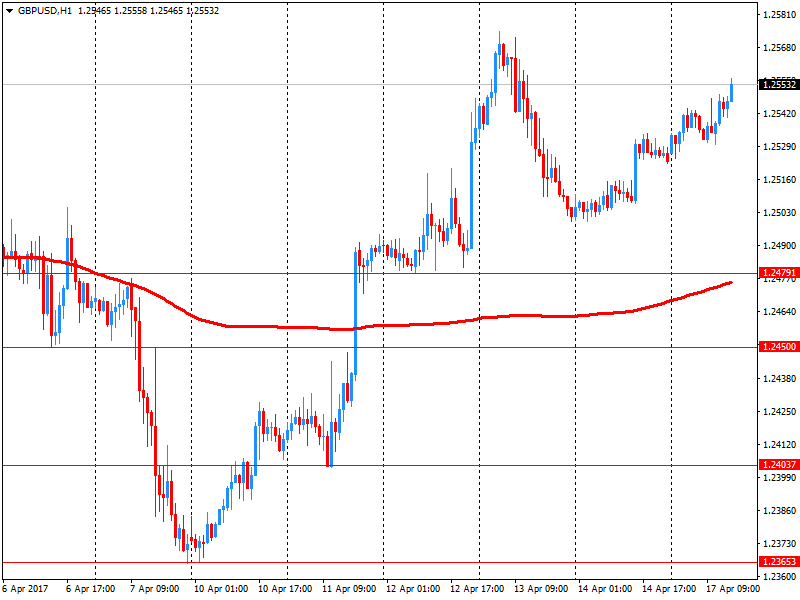The height and width of the screenshot is (600, 800).
Task: Click the 10 Apr 01:00 time axis label
Action: [221, 589]
